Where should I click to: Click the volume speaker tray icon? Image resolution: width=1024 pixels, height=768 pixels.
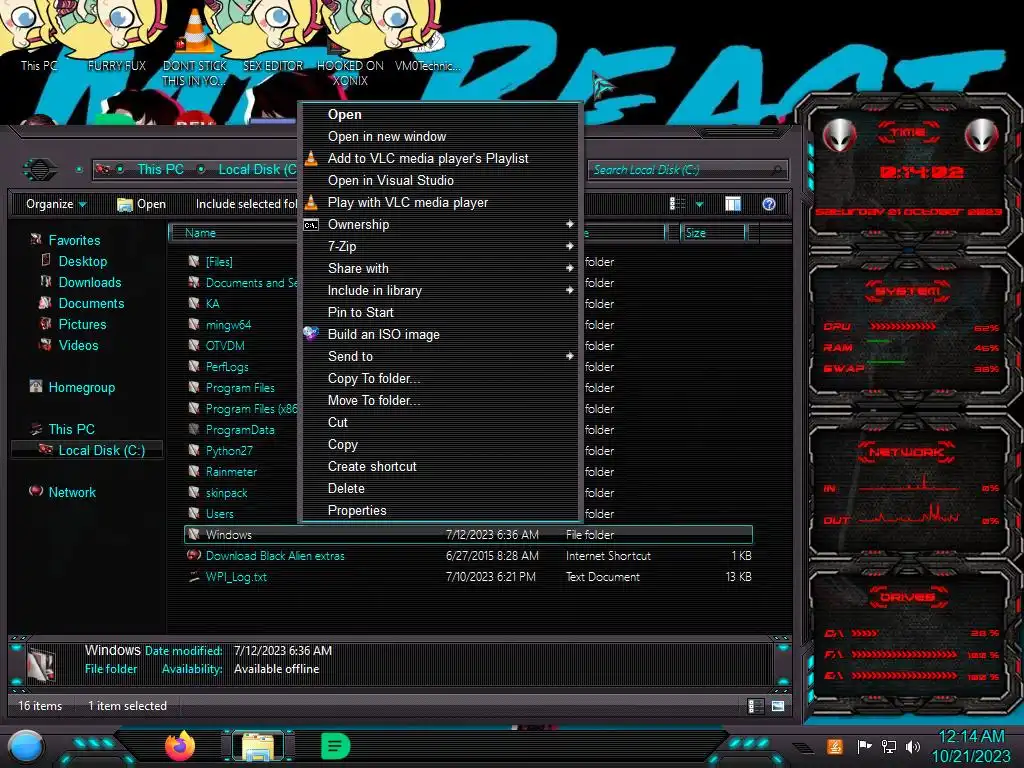[913, 746]
